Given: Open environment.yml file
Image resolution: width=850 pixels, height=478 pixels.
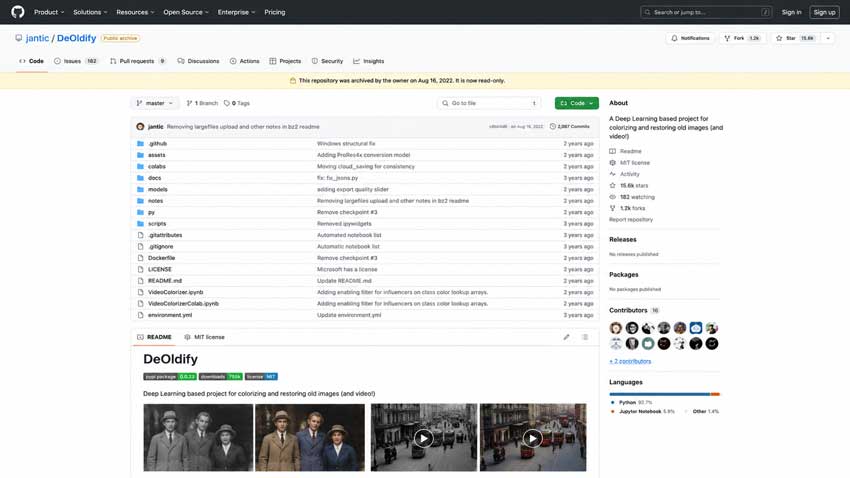Looking at the screenshot, I should click(x=170, y=315).
